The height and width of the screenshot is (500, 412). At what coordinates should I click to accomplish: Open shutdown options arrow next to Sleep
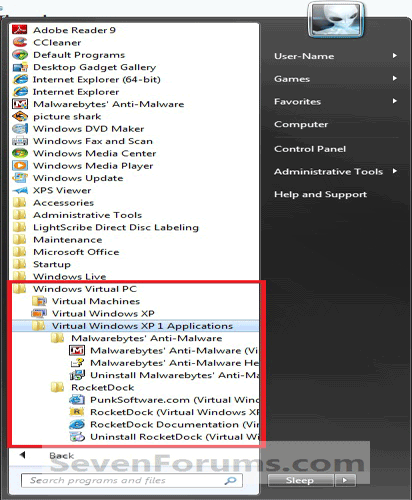(345, 480)
